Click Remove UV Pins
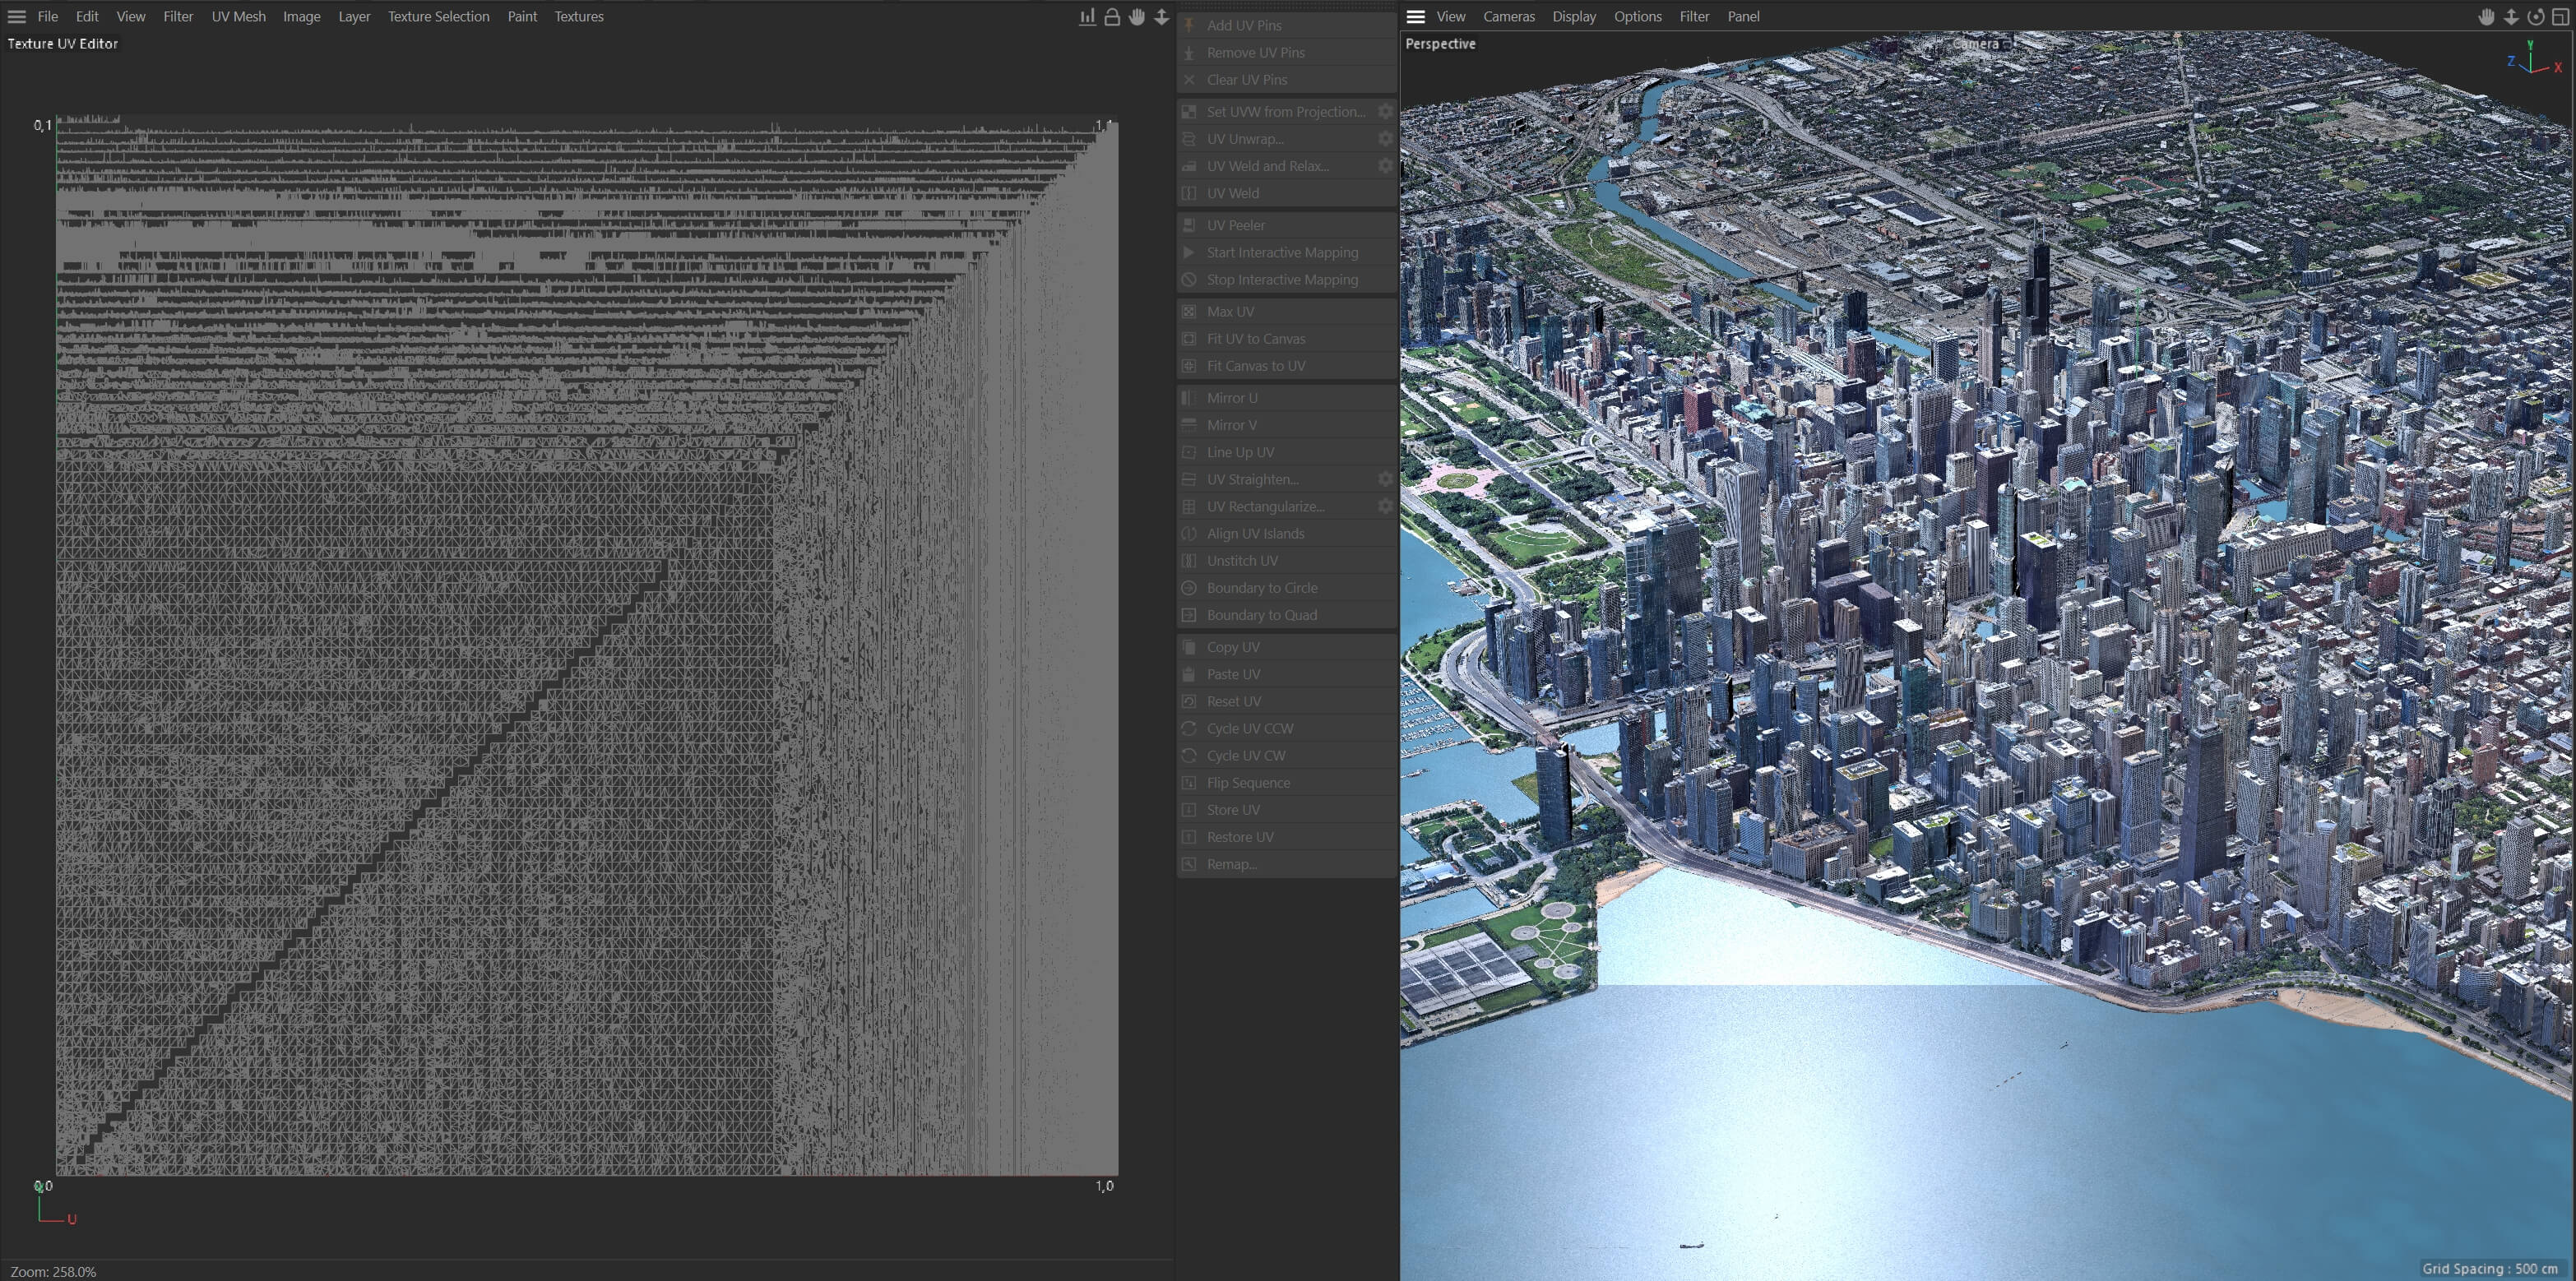 coord(1287,52)
